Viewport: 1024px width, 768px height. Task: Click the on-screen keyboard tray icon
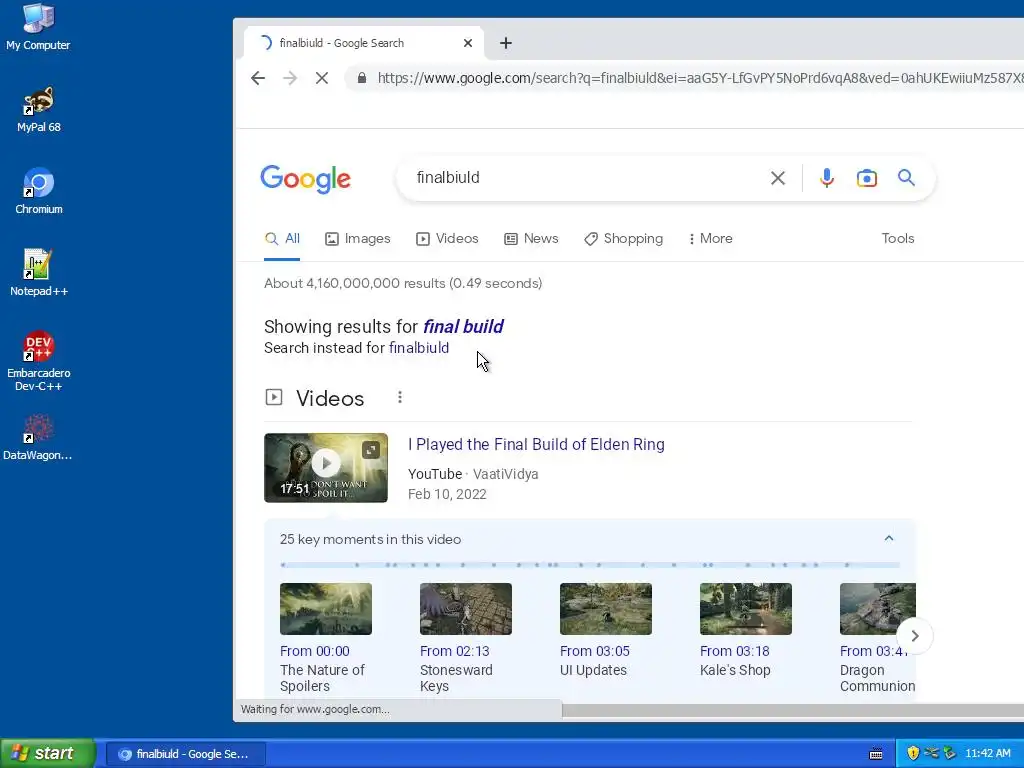coord(876,754)
